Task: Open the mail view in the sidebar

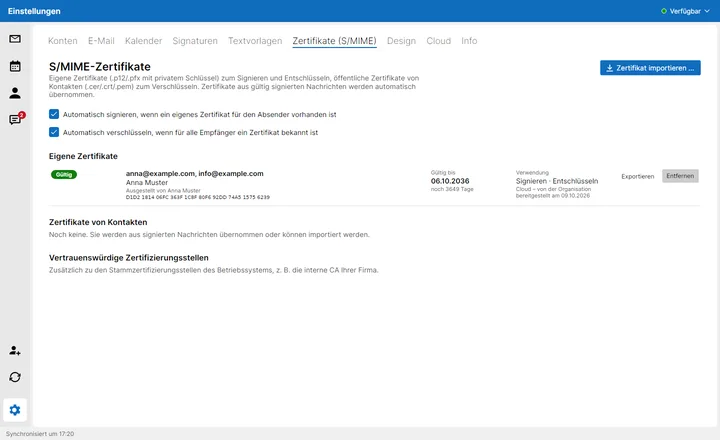Action: (15, 39)
